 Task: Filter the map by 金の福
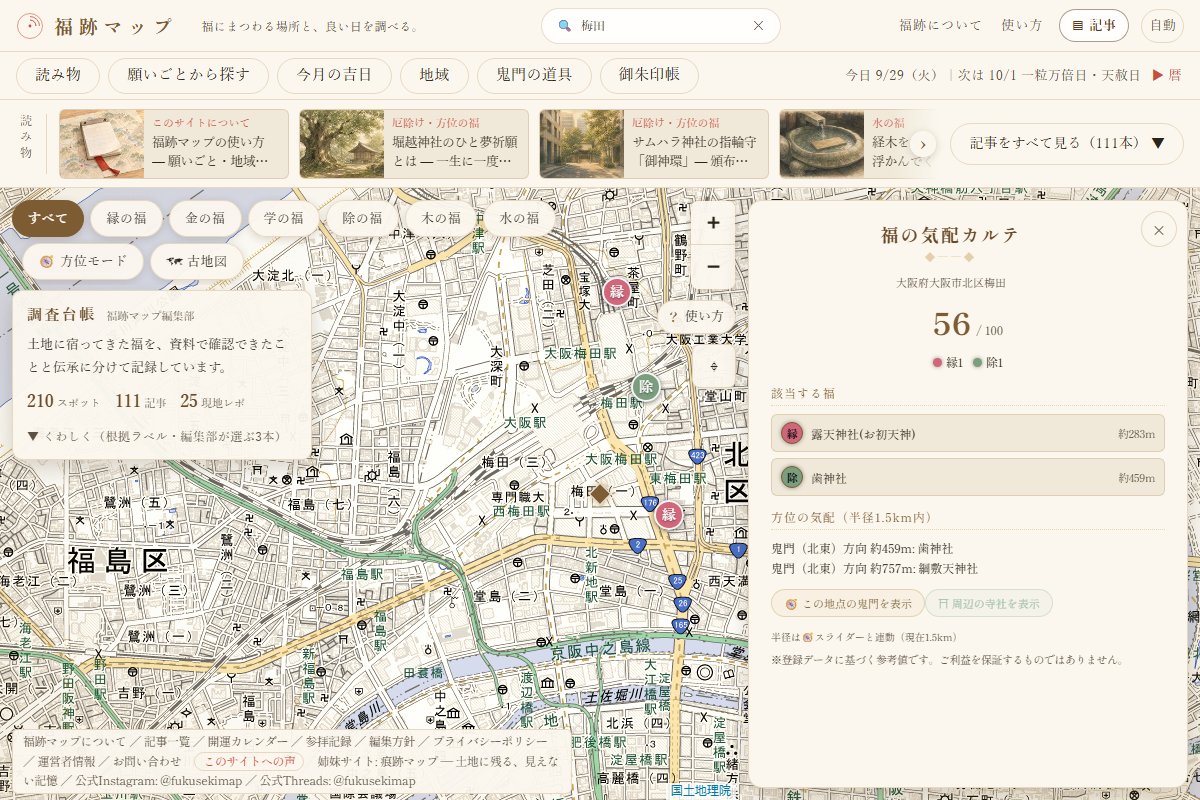pos(205,218)
